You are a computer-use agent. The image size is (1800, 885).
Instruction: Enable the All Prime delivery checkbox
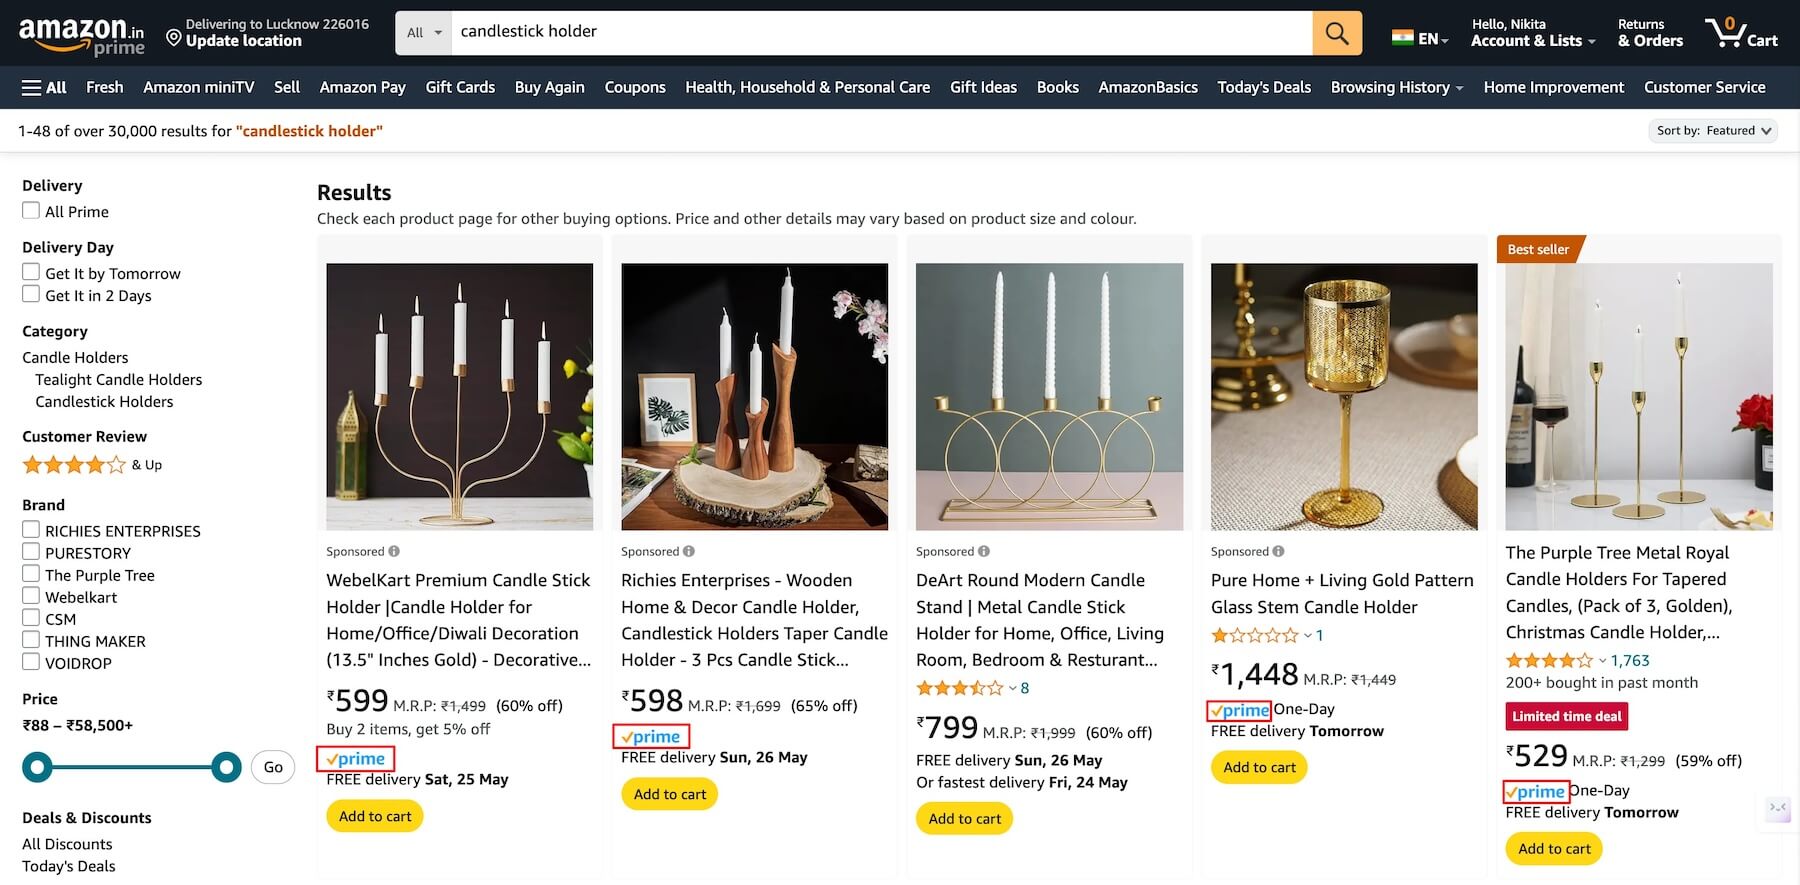click(x=32, y=211)
